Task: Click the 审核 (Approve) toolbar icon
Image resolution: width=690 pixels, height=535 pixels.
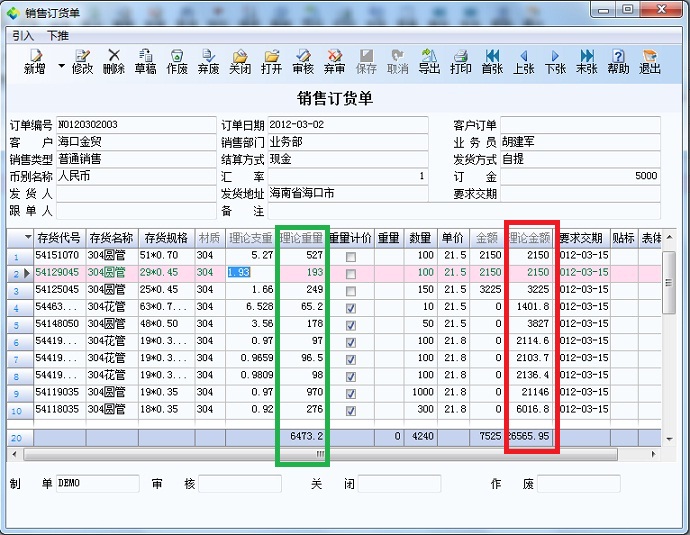Action: click(x=303, y=61)
